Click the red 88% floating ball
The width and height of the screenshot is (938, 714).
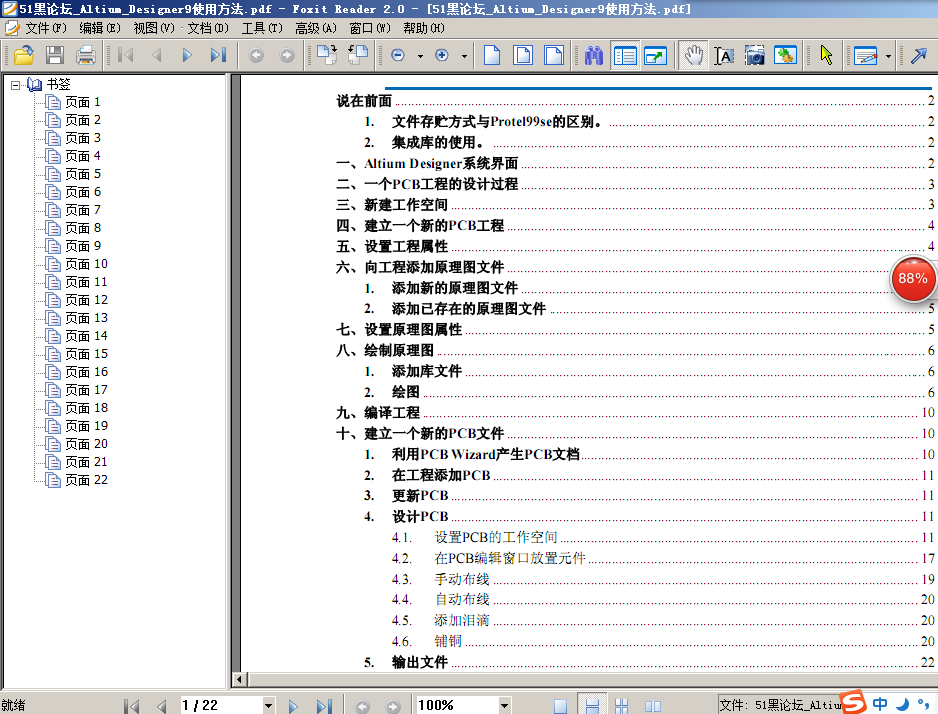click(x=913, y=279)
